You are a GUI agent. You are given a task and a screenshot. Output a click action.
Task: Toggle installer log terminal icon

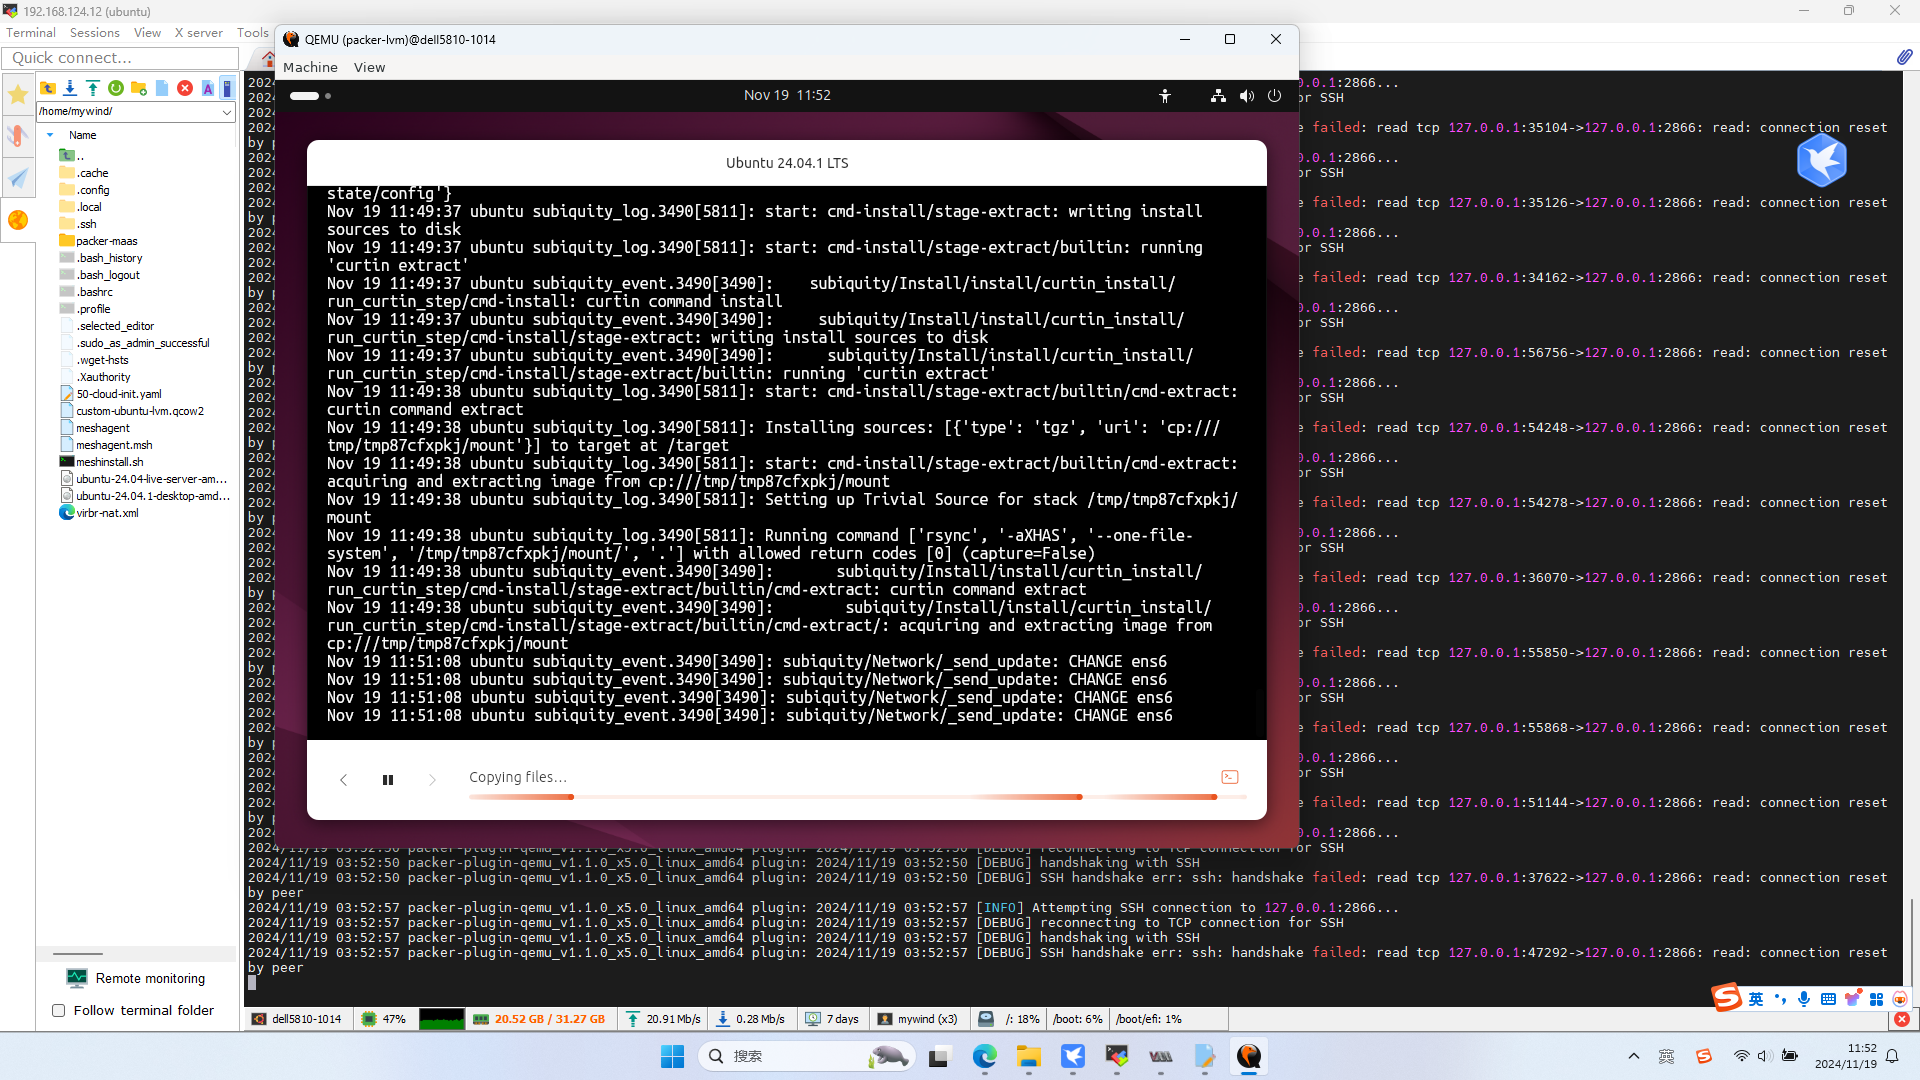pyautogui.click(x=1230, y=777)
